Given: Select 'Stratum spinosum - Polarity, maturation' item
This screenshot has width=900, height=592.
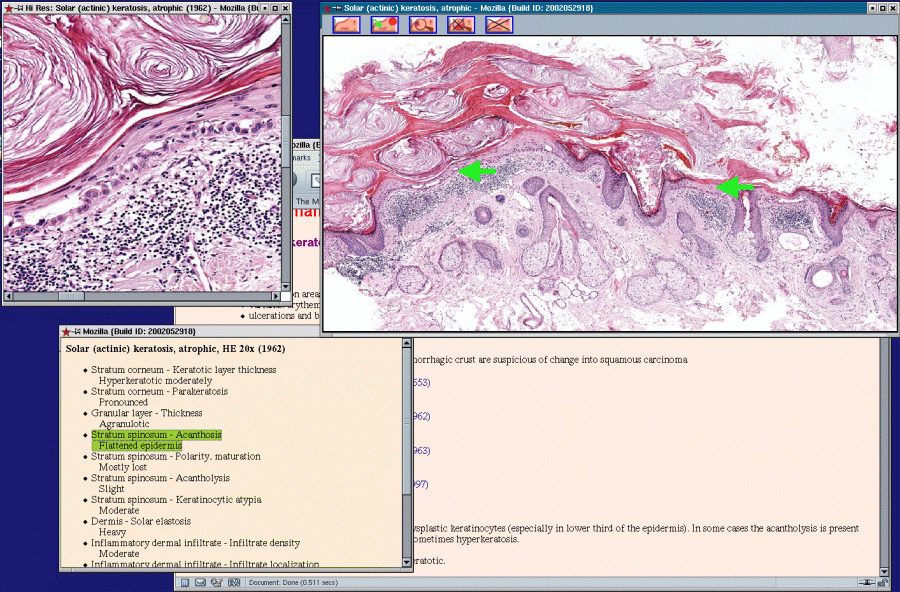Looking at the screenshot, I should coord(176,456).
